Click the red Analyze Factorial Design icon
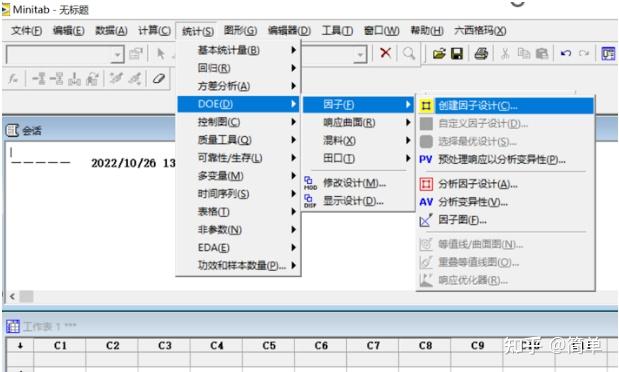Screen dimensions: 619x372 click(426, 184)
